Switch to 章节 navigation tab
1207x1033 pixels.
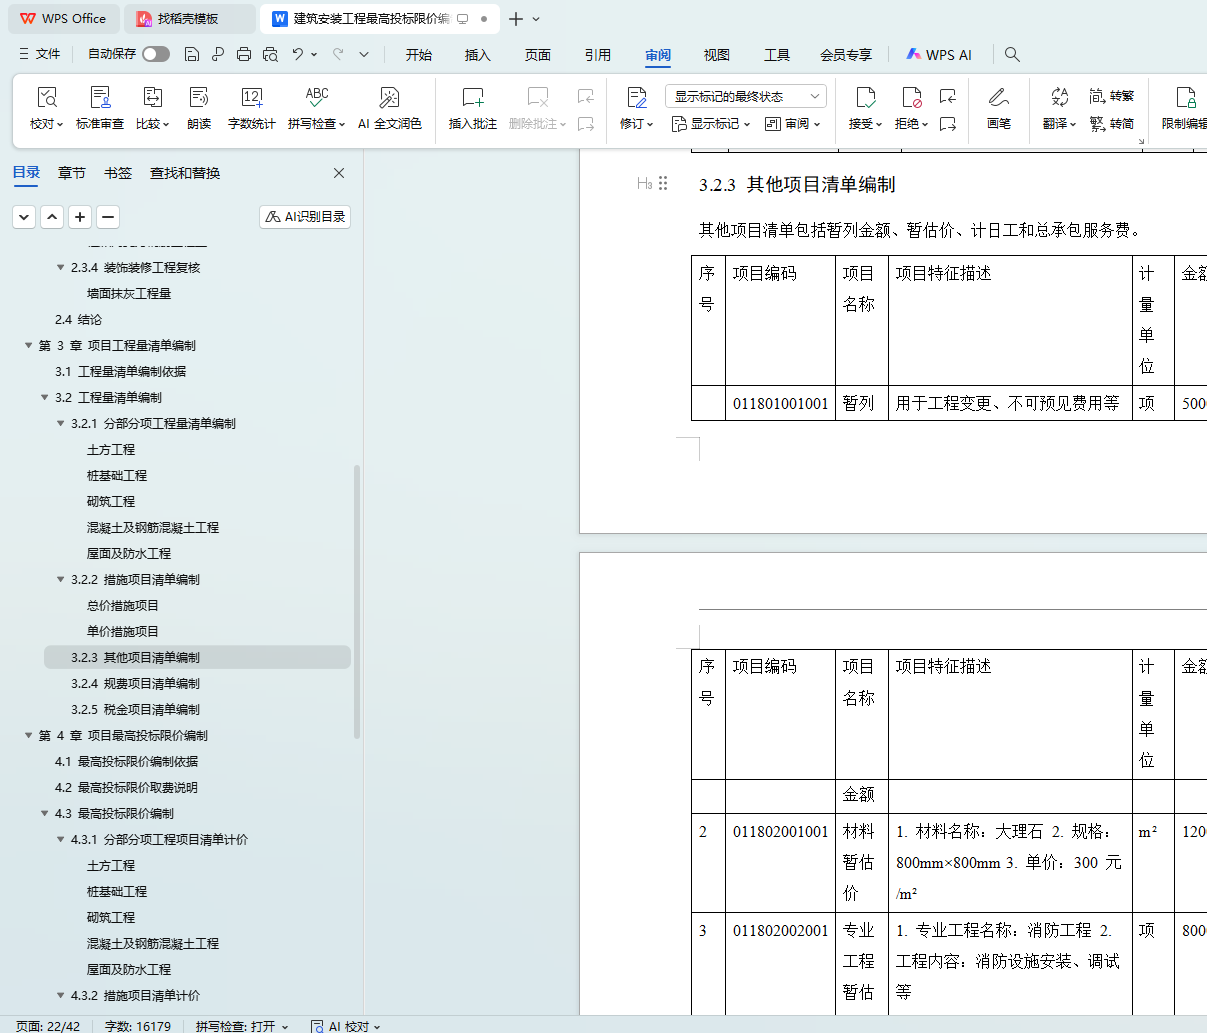pyautogui.click(x=72, y=173)
